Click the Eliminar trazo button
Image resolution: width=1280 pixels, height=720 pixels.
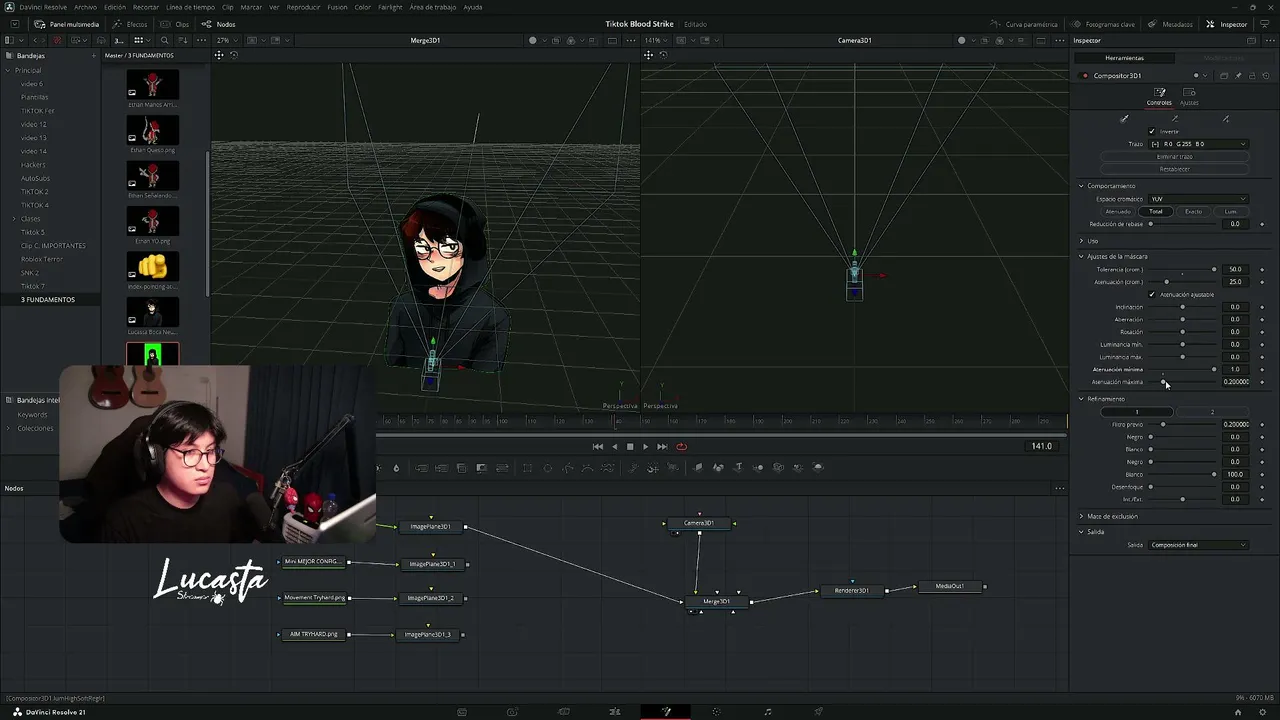[x=1175, y=157]
